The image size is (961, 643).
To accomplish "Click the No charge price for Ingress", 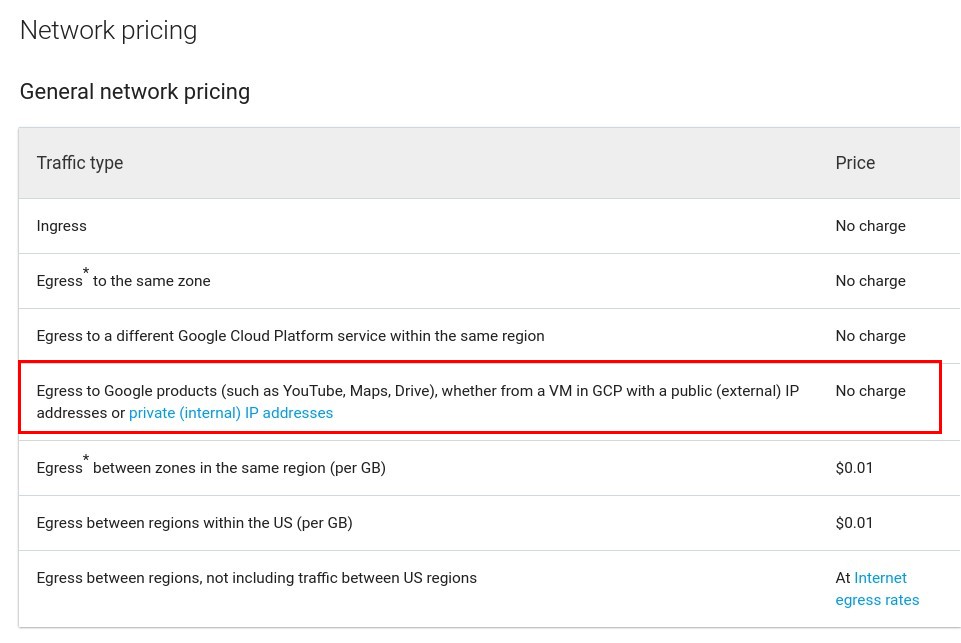I will click(870, 226).
